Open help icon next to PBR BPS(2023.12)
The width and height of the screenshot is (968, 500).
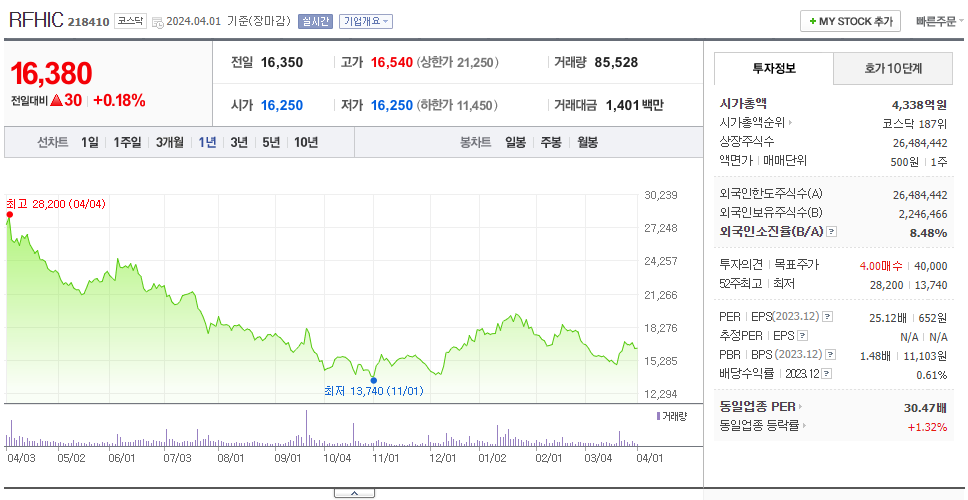click(831, 355)
